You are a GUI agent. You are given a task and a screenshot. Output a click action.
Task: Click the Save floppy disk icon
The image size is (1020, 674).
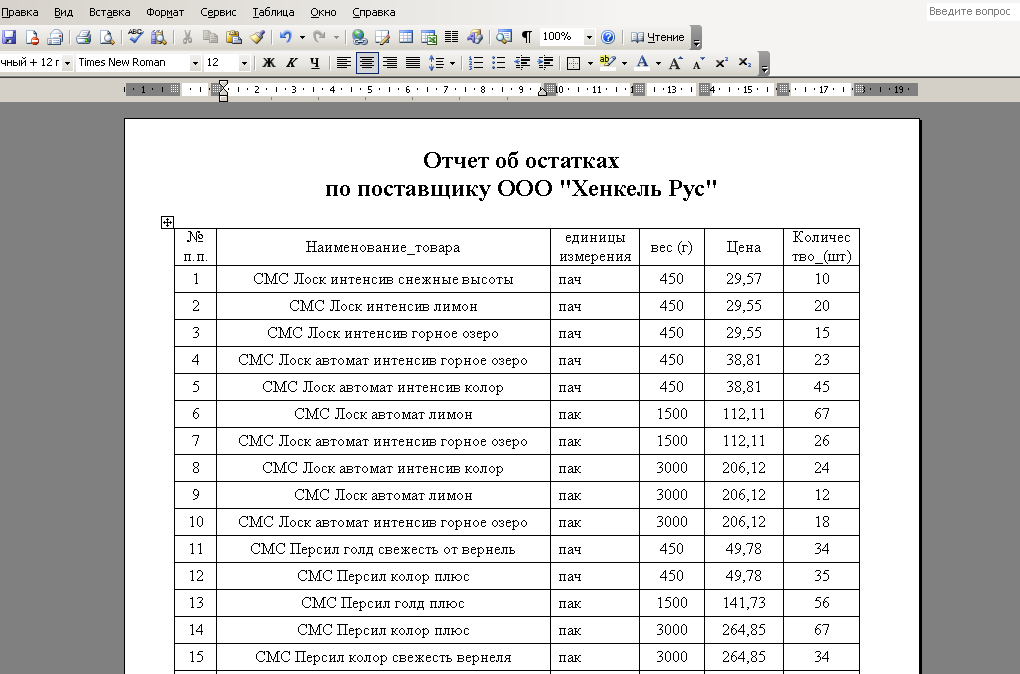(x=9, y=37)
